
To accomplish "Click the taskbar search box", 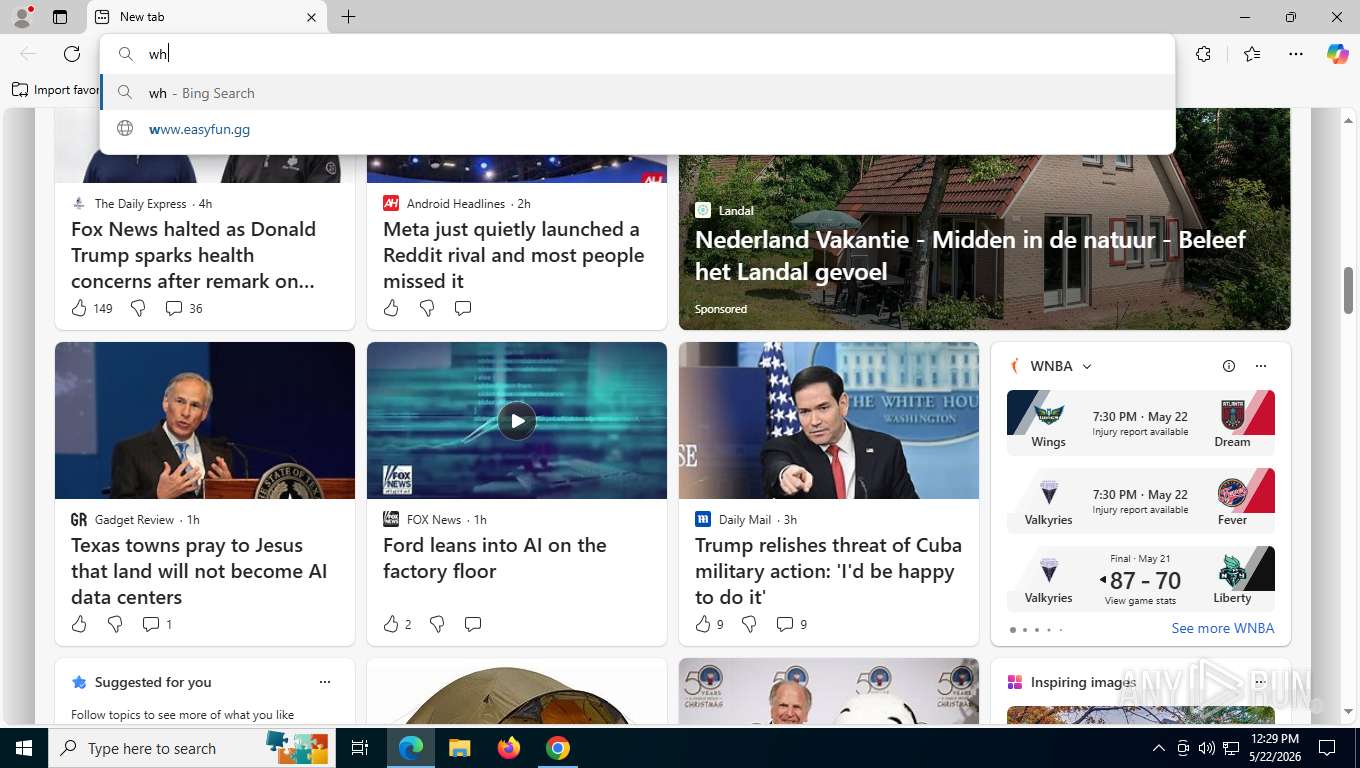I will click(x=192, y=748).
